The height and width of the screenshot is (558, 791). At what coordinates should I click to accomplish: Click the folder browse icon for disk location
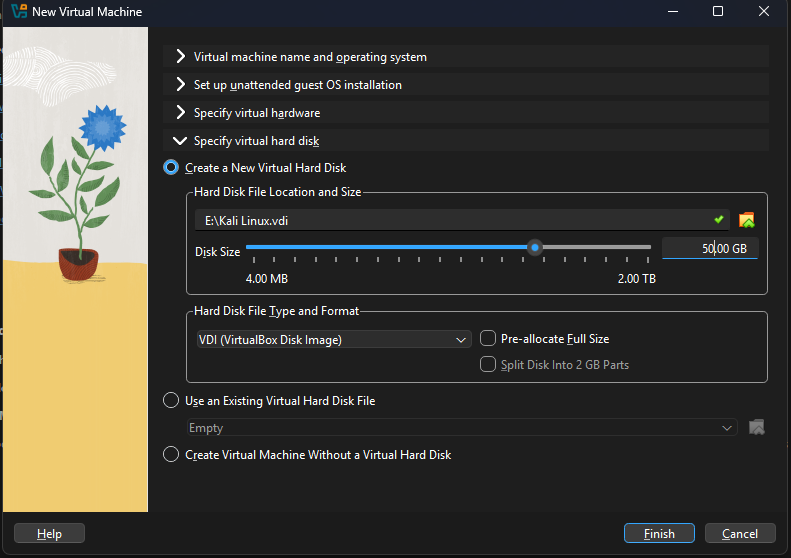[x=746, y=220]
